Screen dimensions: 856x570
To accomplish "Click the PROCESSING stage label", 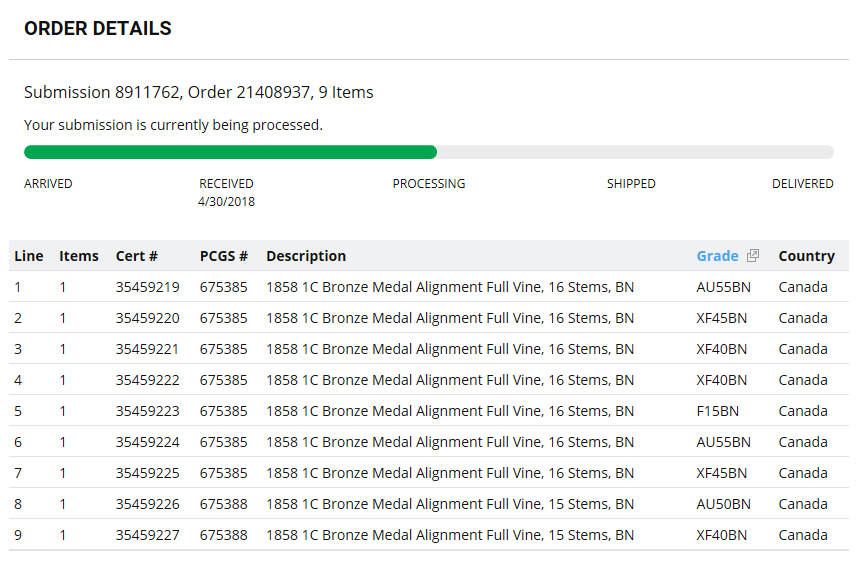I will coord(429,184).
